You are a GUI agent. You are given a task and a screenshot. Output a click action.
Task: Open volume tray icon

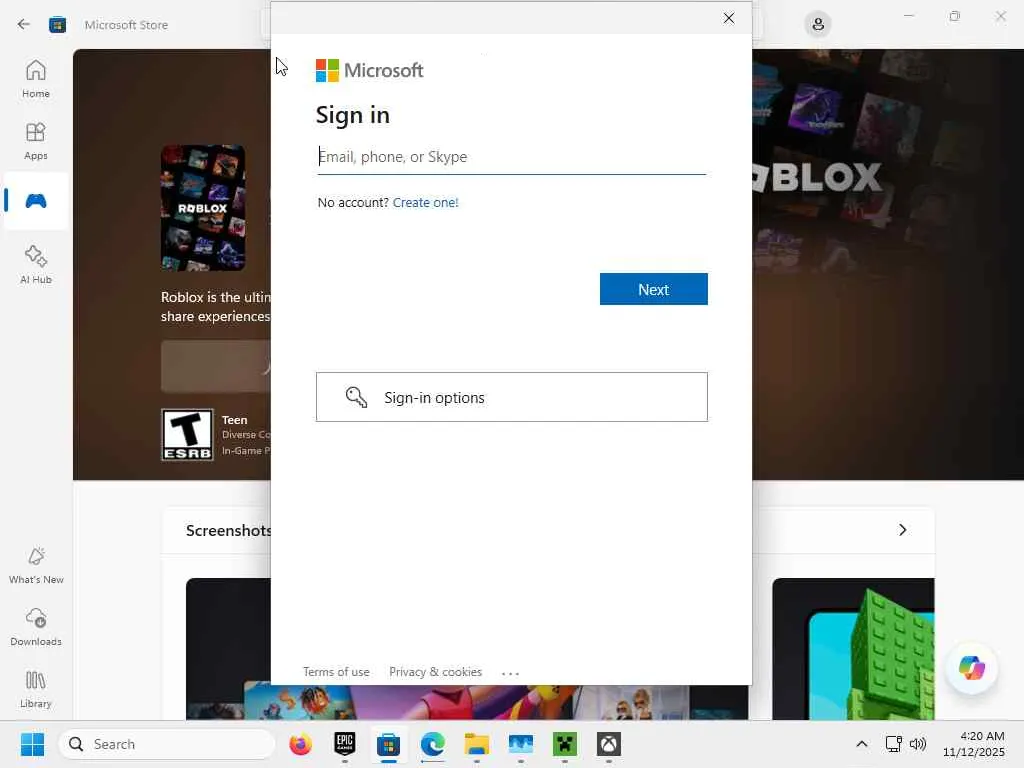point(918,744)
